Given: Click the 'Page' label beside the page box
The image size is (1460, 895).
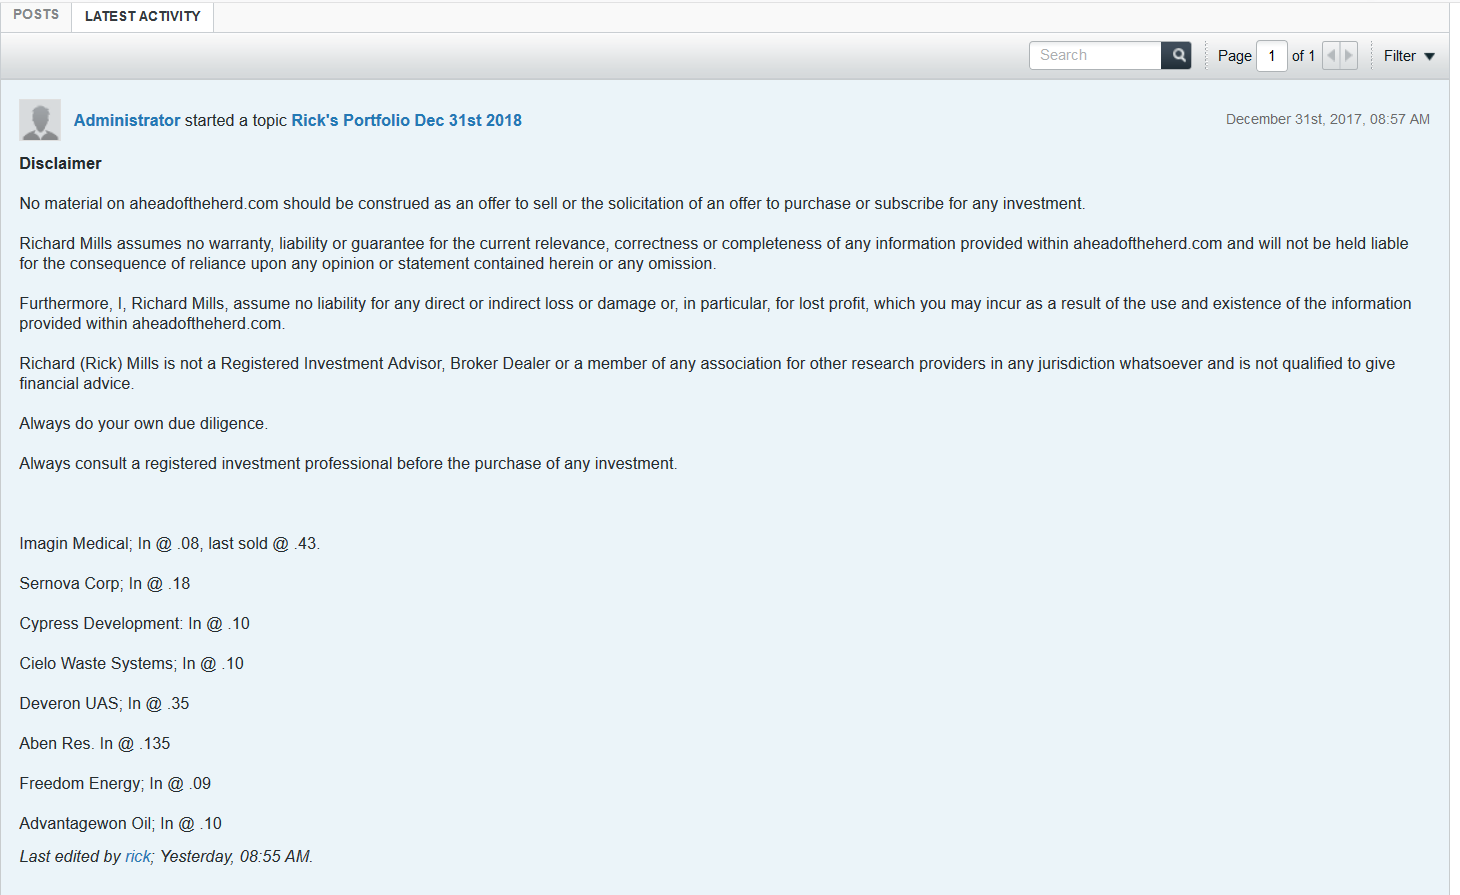Looking at the screenshot, I should click(x=1235, y=56).
